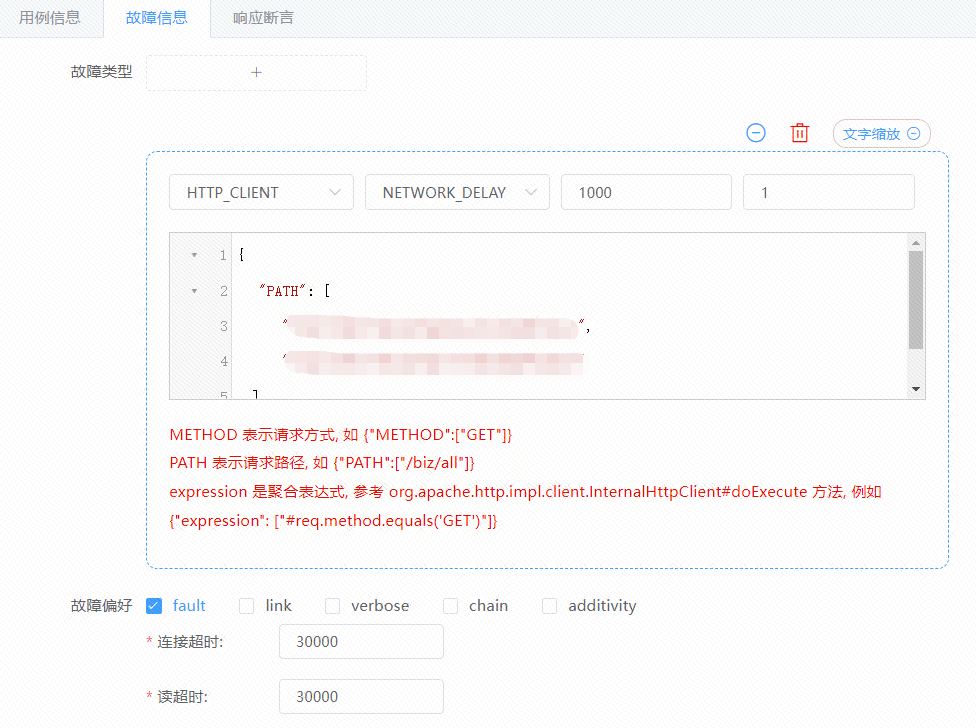This screenshot has width=976, height=728.
Task: Enable the verbose checkbox
Action: coord(332,605)
